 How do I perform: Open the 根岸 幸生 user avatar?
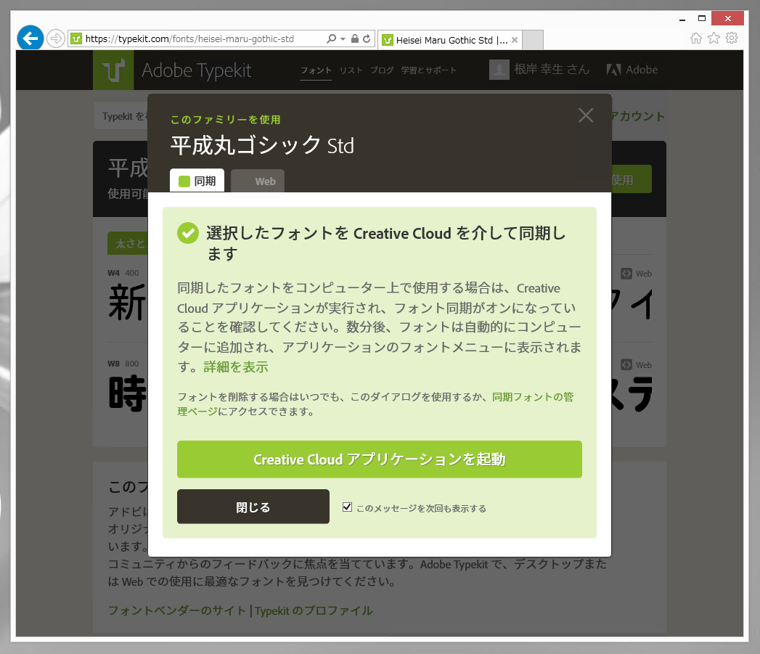click(499, 70)
